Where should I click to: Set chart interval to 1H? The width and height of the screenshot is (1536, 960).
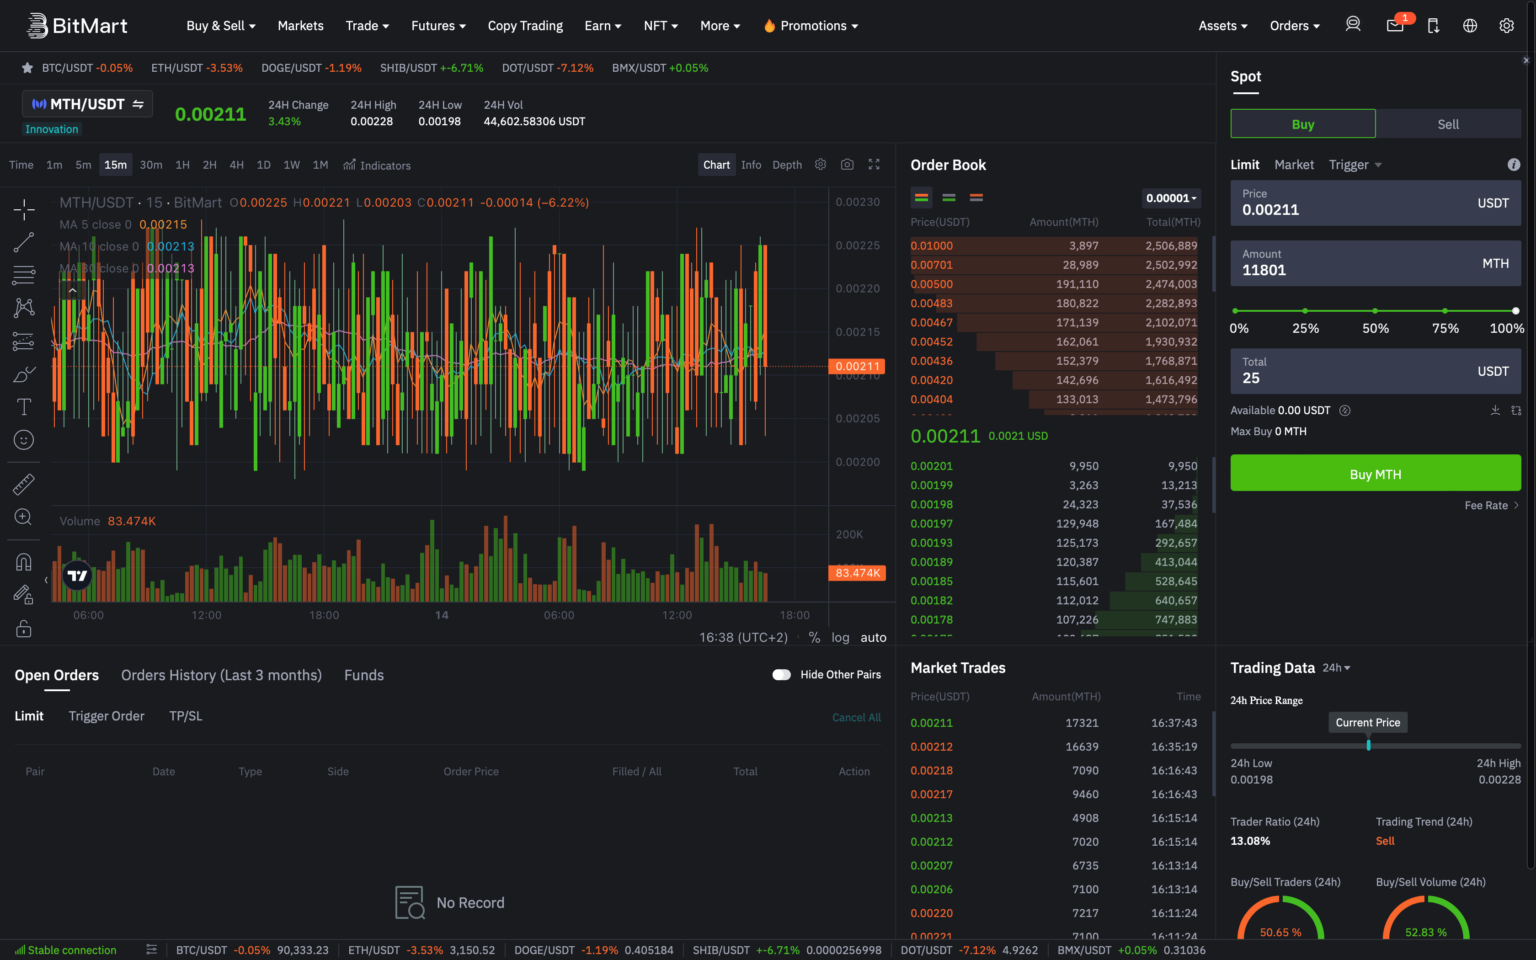click(x=182, y=165)
